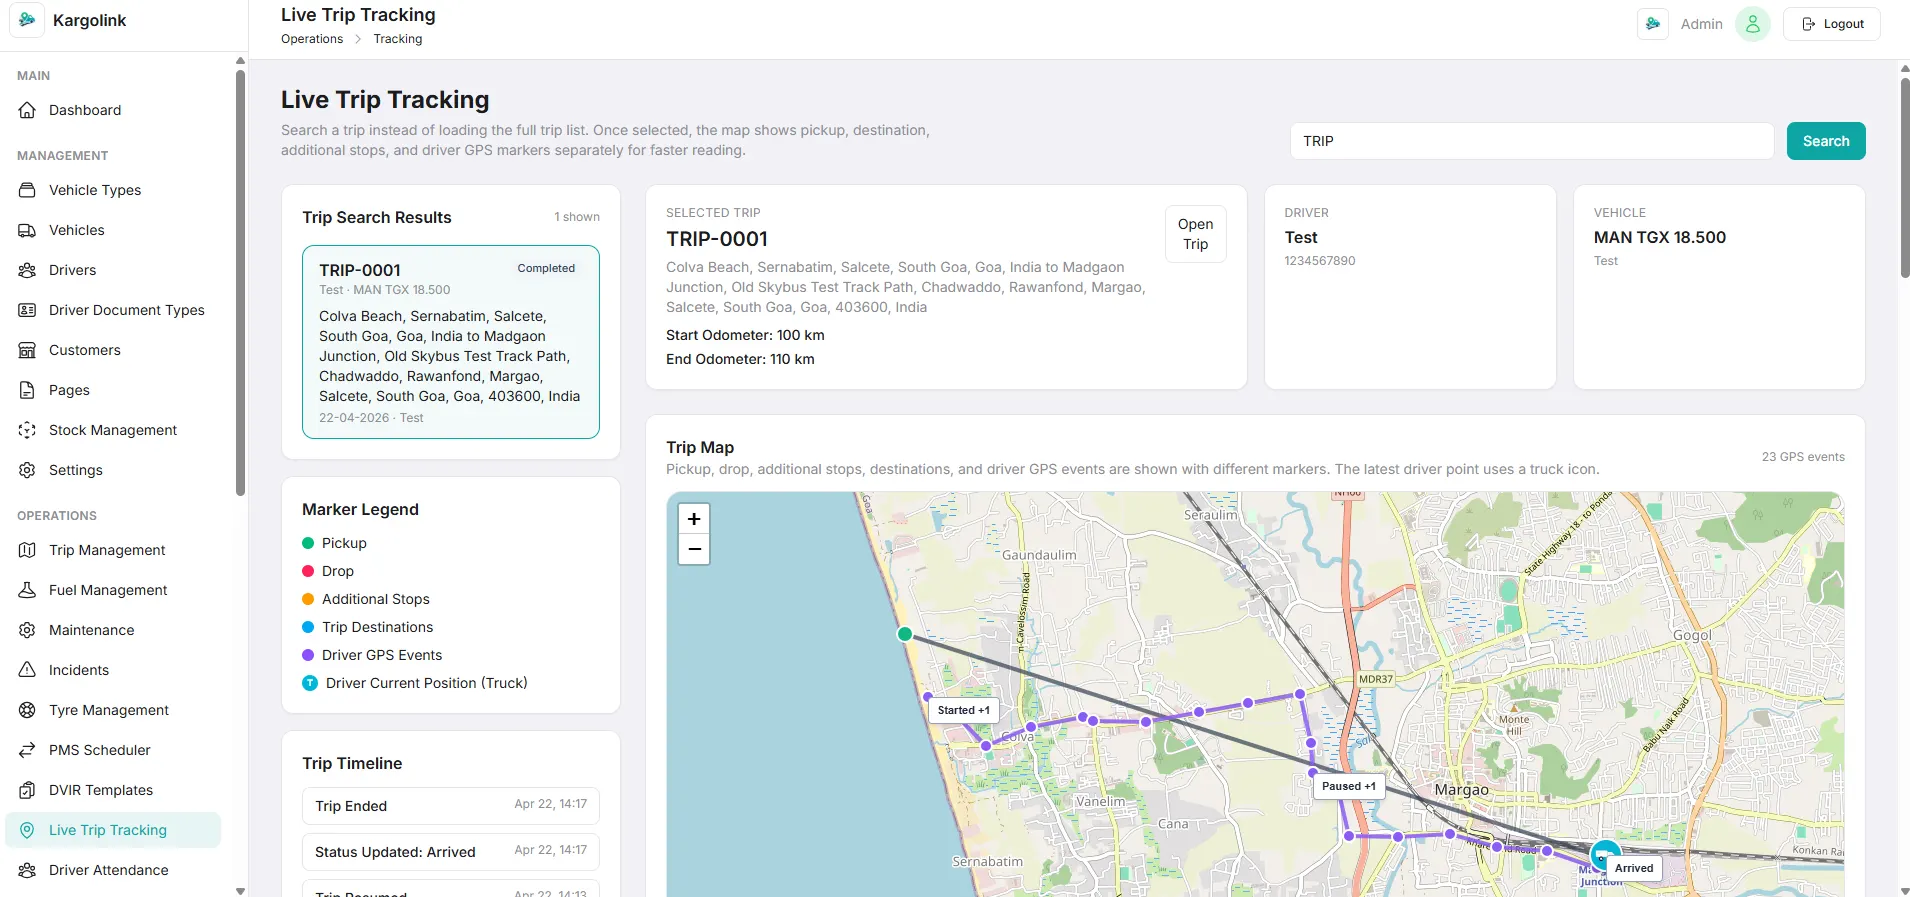
Task: Click the 'Paused +1' map label
Action: point(1349,786)
